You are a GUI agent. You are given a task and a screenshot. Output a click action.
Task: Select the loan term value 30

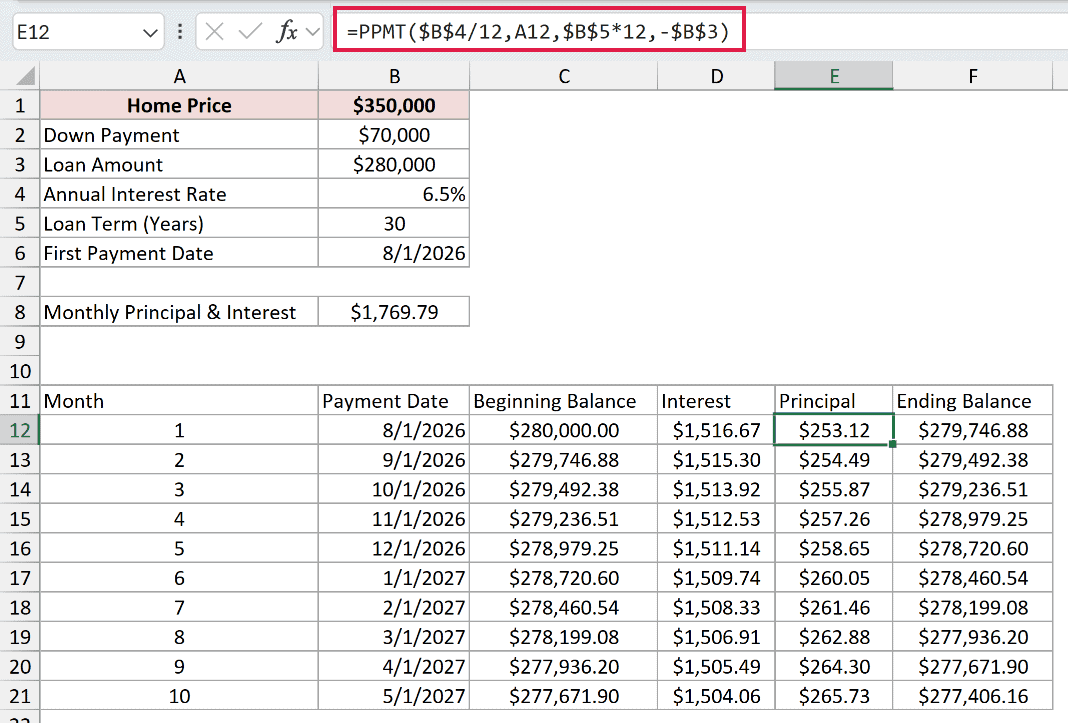coord(394,224)
